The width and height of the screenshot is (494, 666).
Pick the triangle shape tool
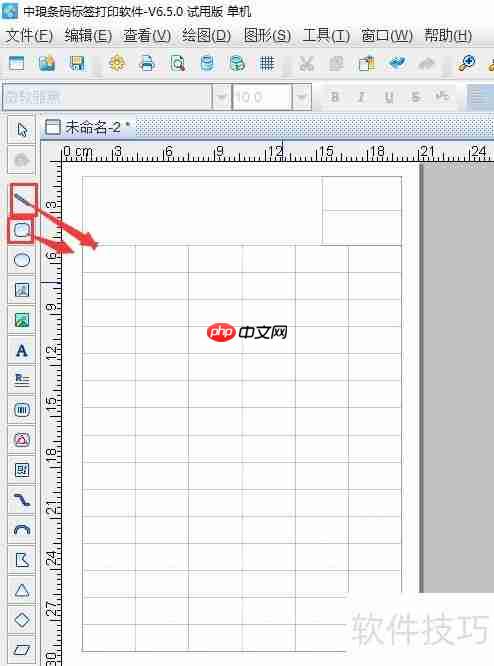(22, 590)
